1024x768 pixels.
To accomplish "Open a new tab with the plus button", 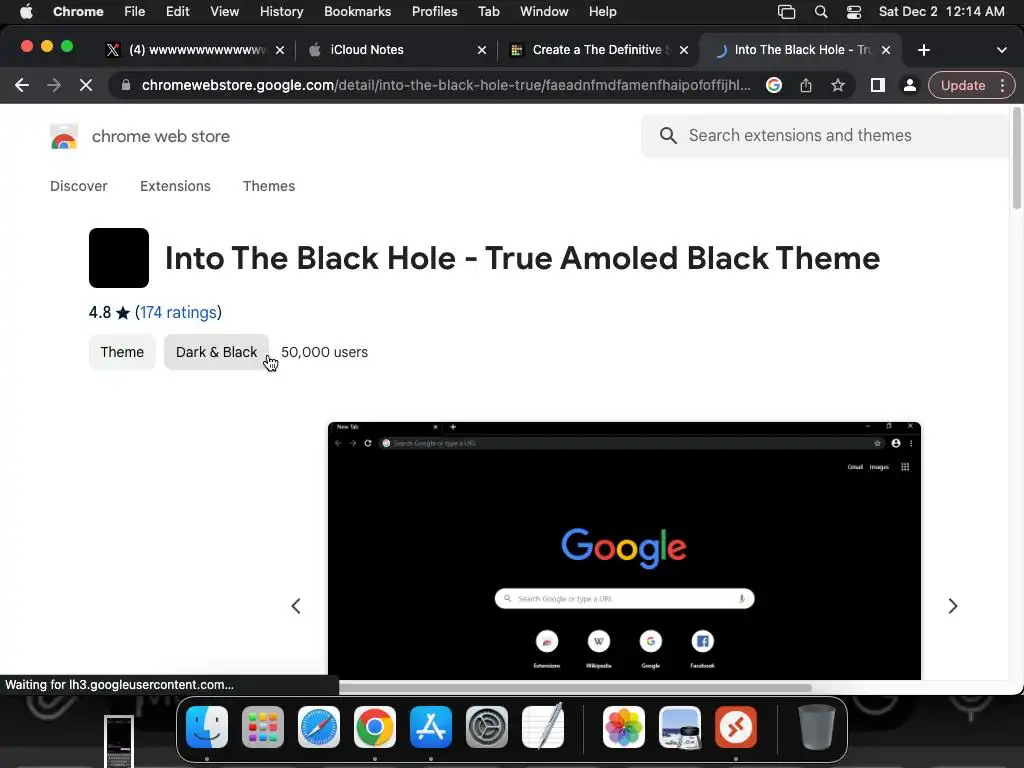I will tap(923, 50).
